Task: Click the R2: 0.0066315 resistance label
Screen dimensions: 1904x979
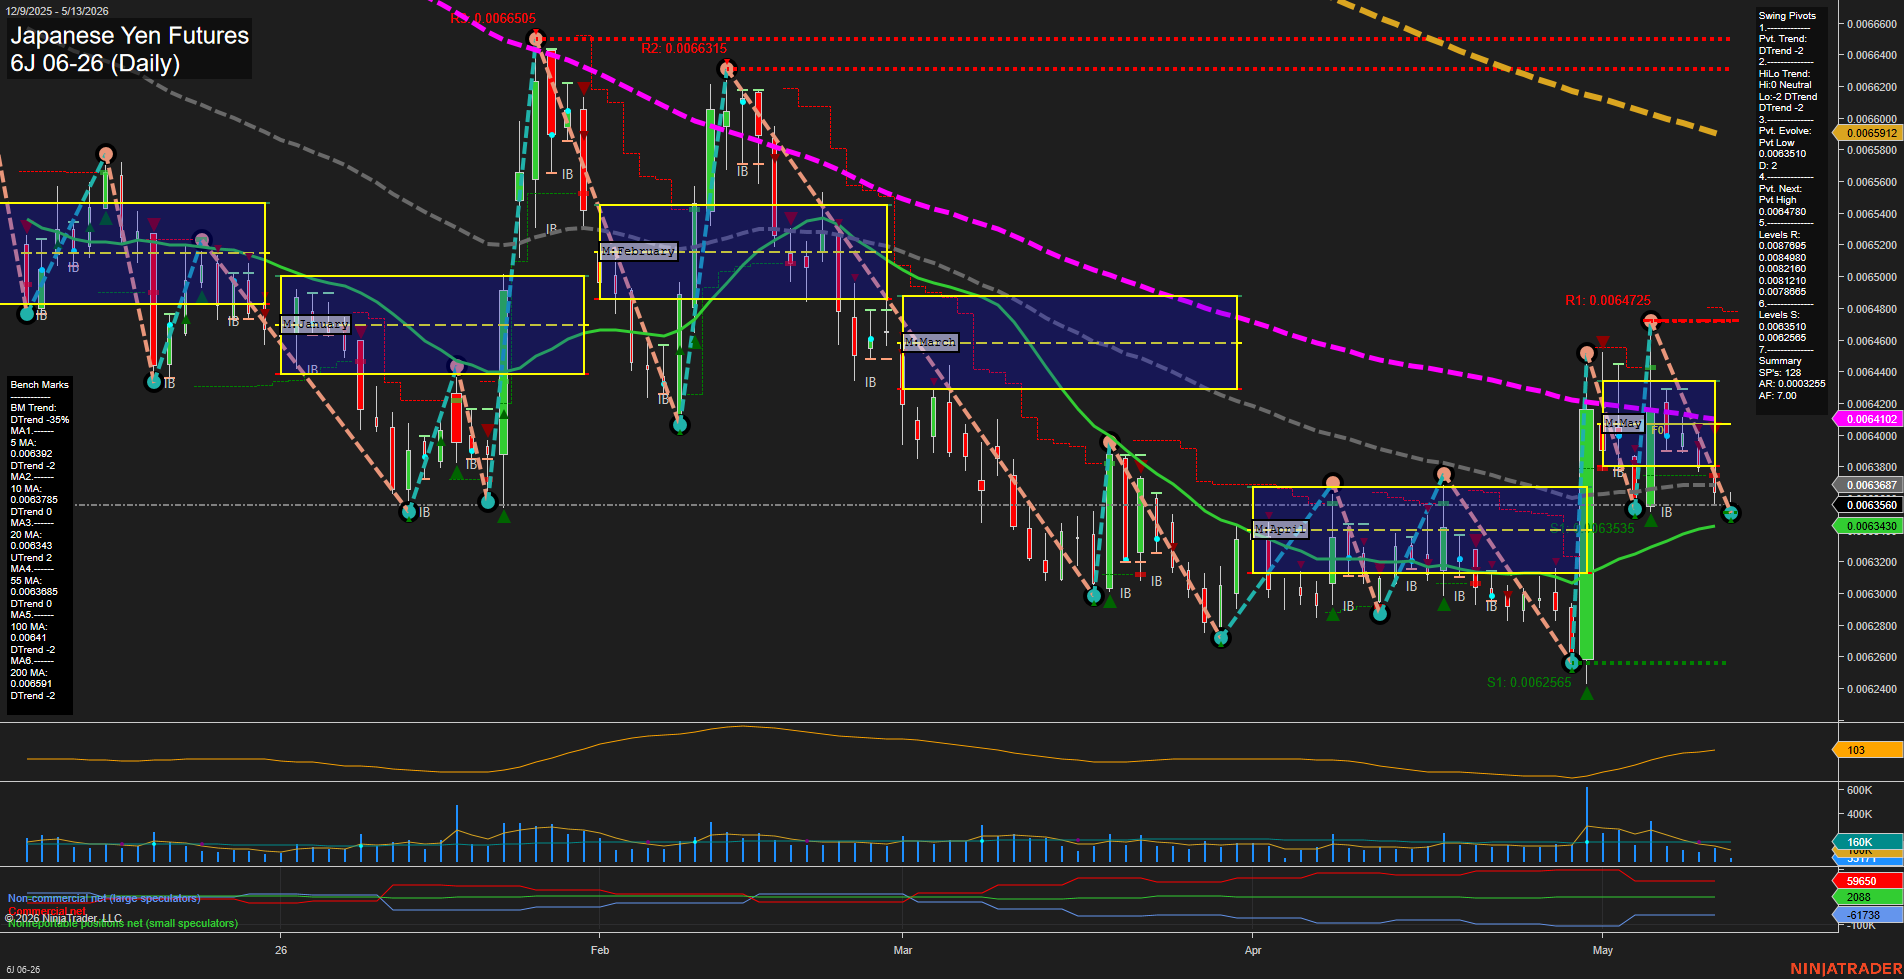Action: [x=684, y=48]
